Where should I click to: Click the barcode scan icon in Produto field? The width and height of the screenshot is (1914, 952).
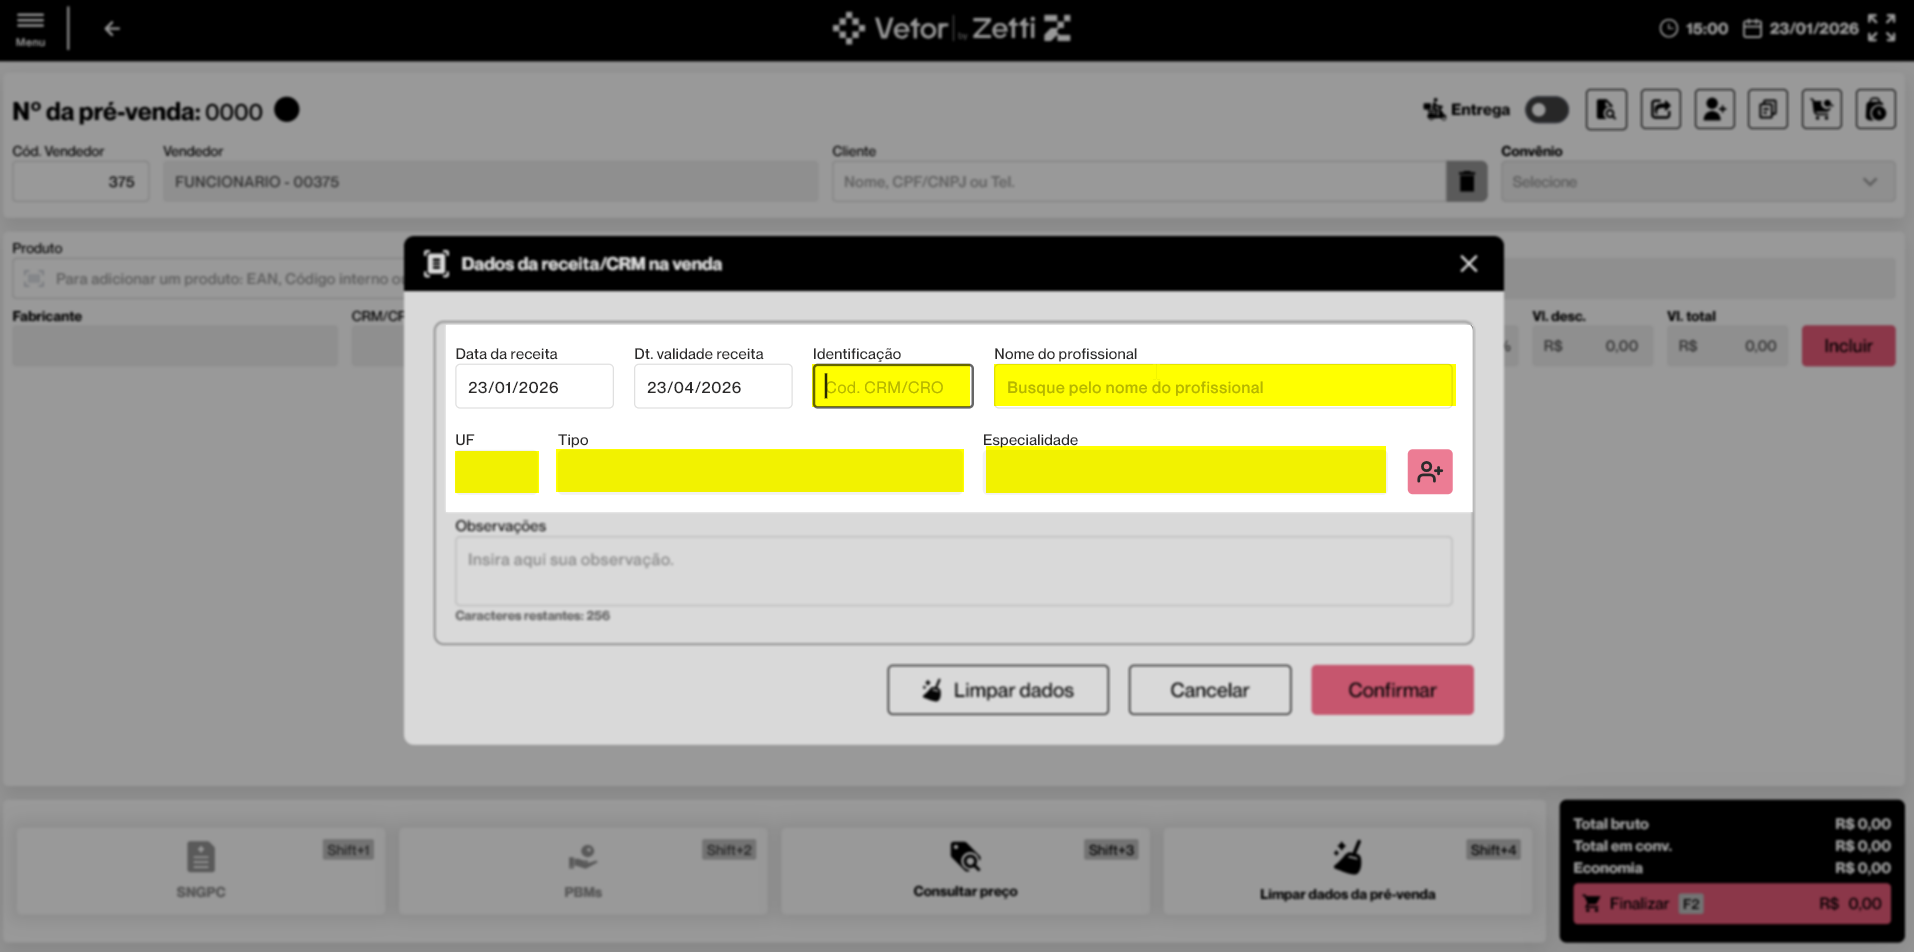click(x=34, y=279)
